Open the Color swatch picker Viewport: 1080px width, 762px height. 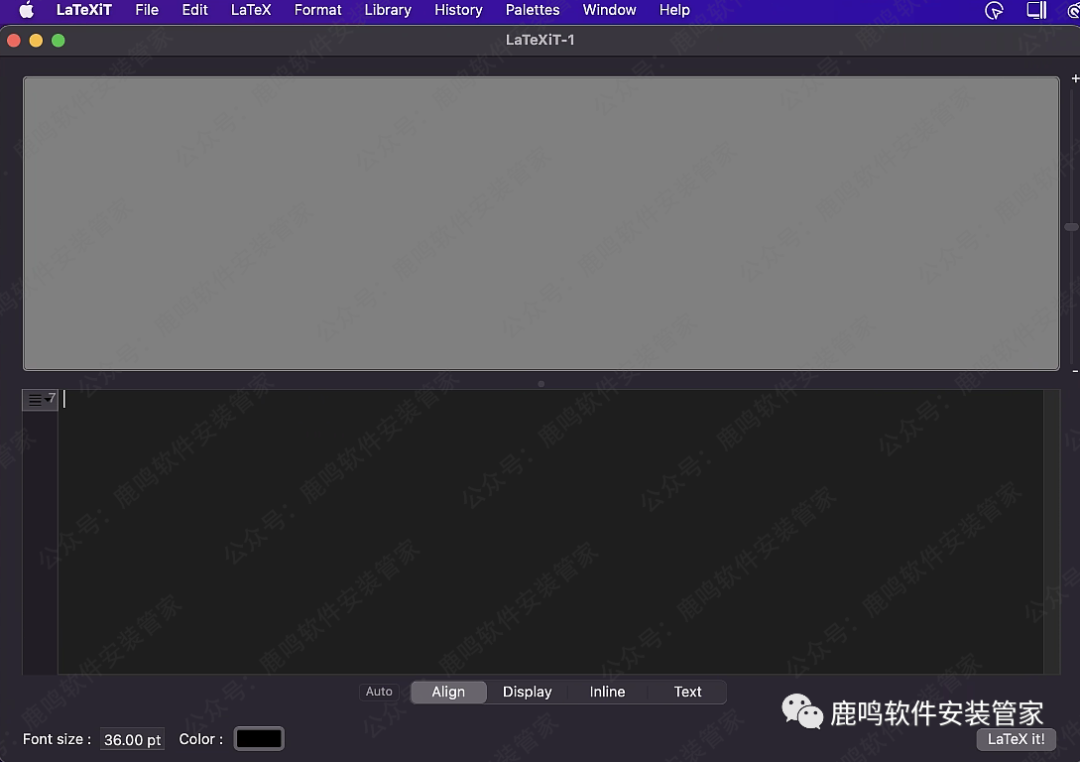[259, 739]
